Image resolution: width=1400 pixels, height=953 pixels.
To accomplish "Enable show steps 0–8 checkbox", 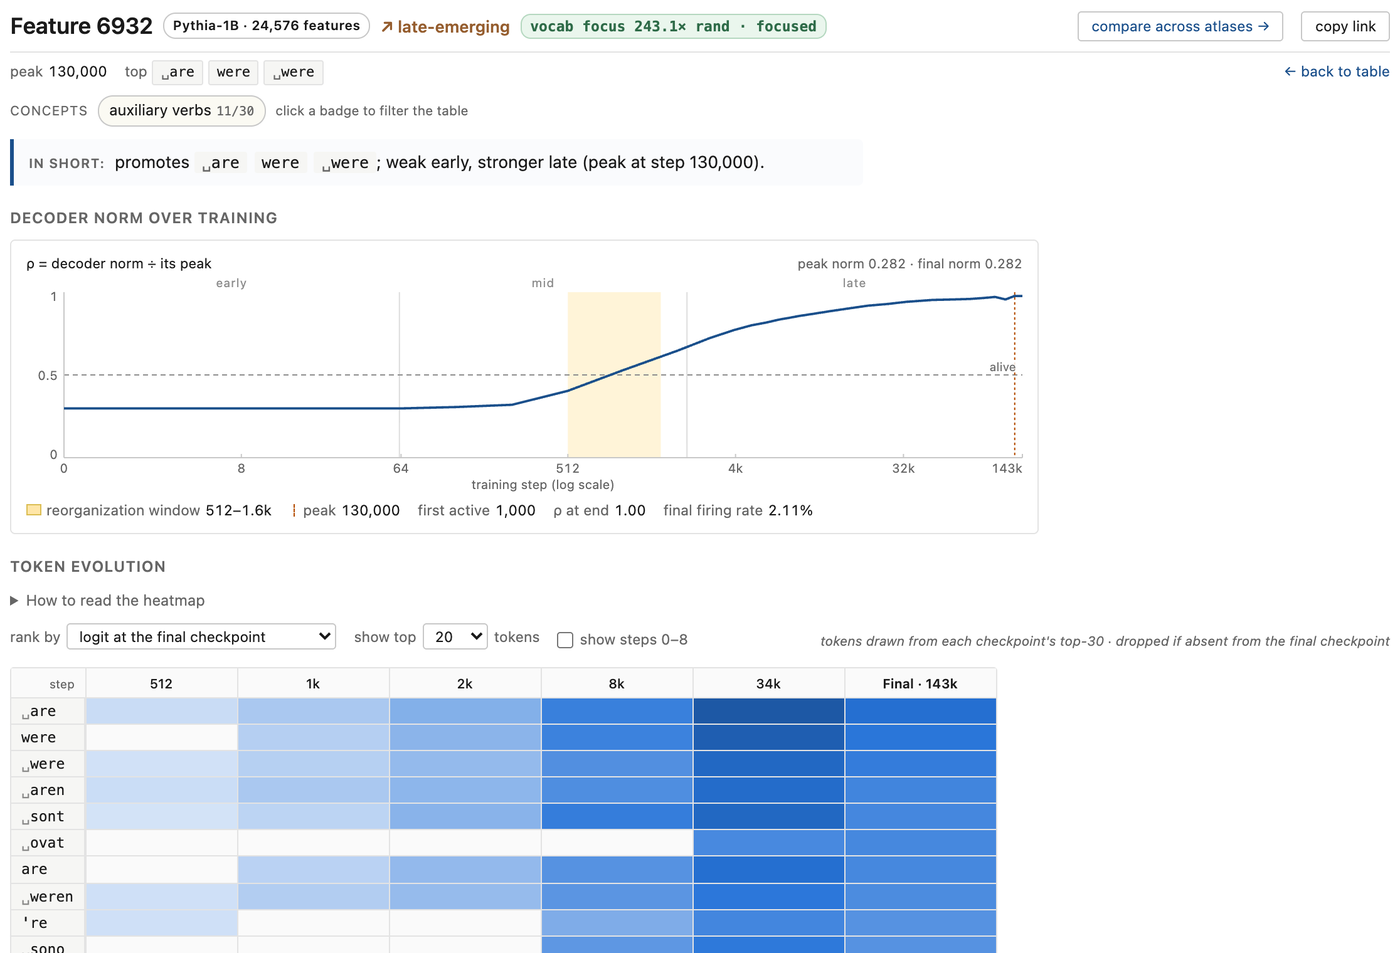I will pyautogui.click(x=565, y=640).
